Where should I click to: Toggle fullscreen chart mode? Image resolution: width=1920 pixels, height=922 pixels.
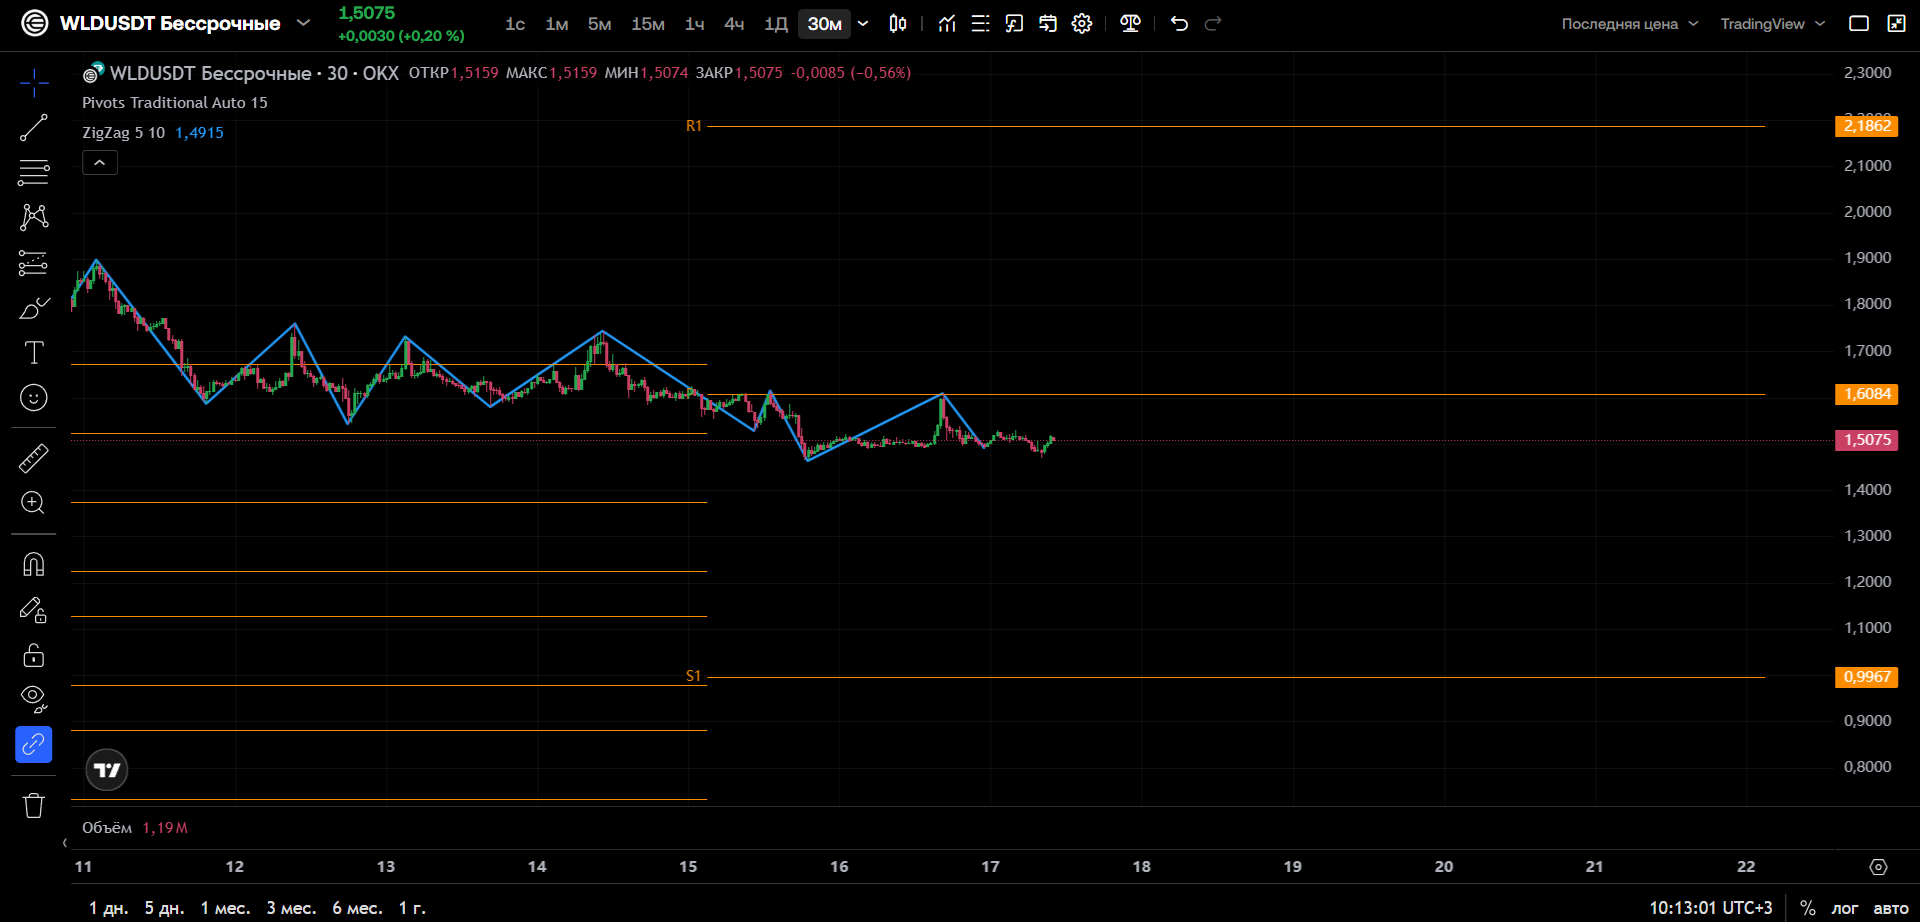(x=1896, y=24)
